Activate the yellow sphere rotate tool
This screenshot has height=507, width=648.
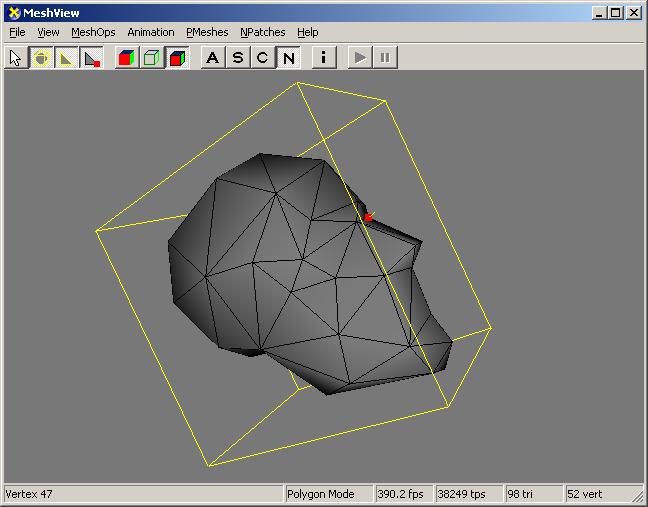(41, 57)
